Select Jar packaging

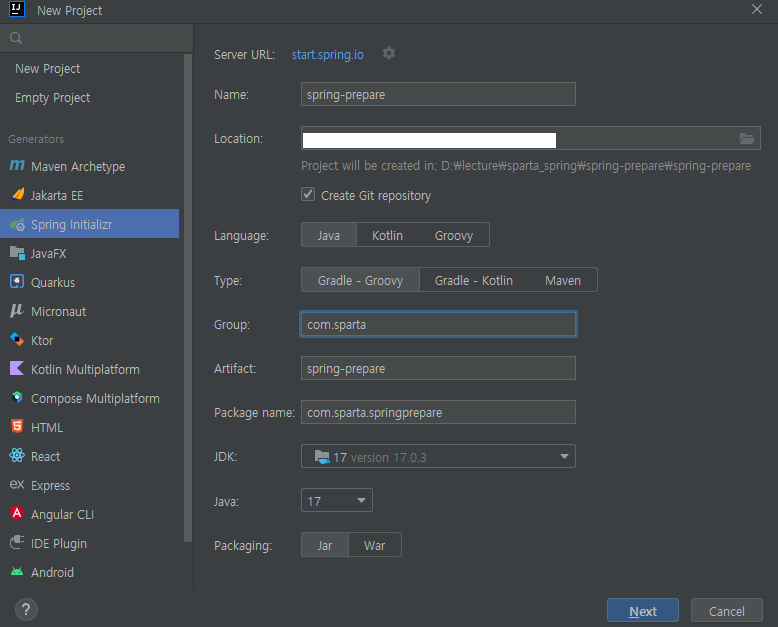(x=325, y=545)
